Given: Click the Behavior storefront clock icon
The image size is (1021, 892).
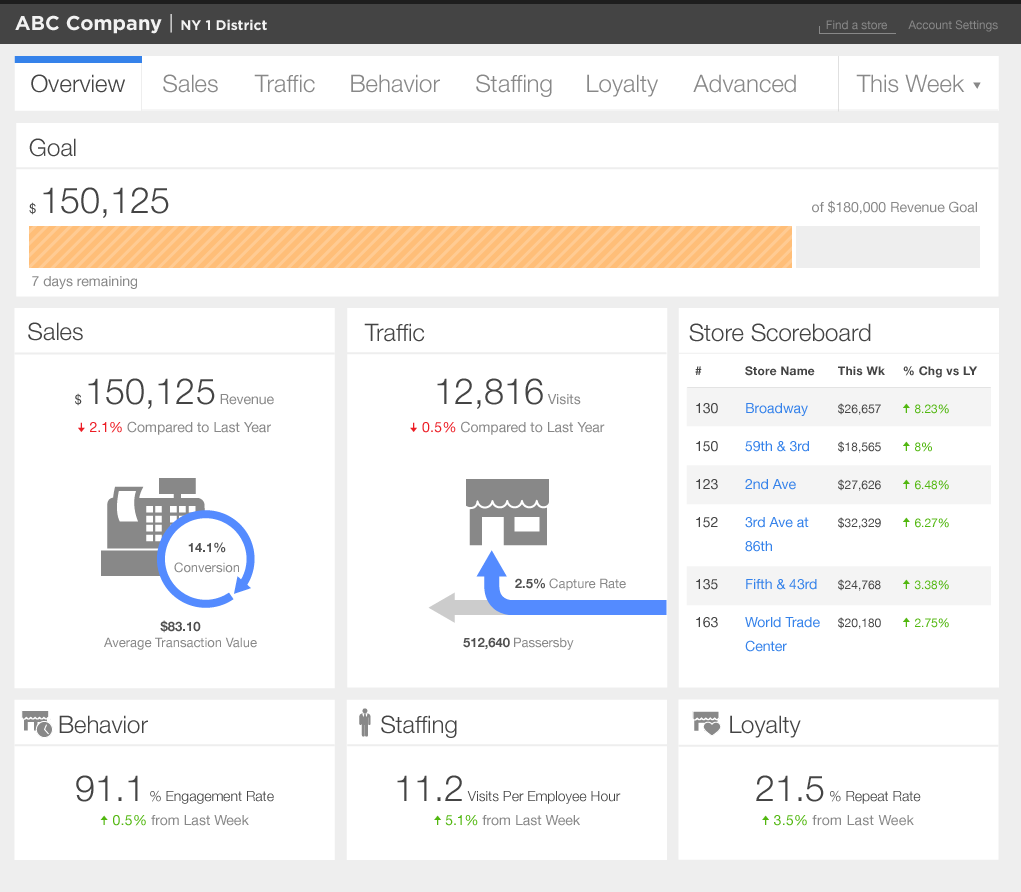Looking at the screenshot, I should click(37, 723).
